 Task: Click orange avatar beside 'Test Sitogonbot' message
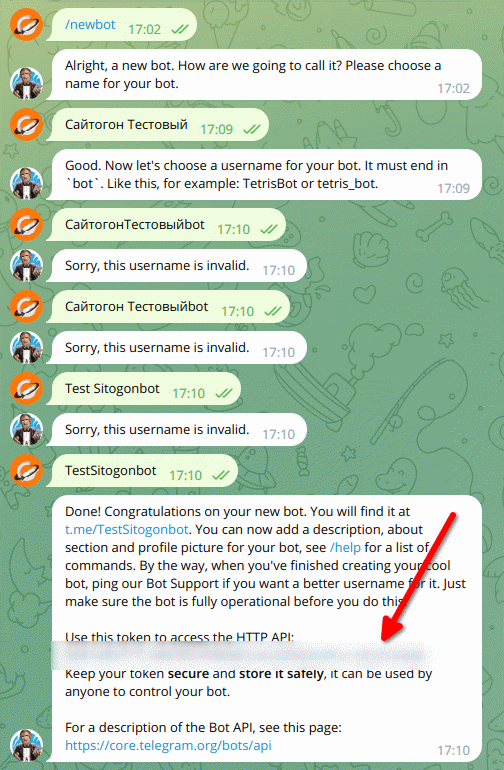point(27,388)
